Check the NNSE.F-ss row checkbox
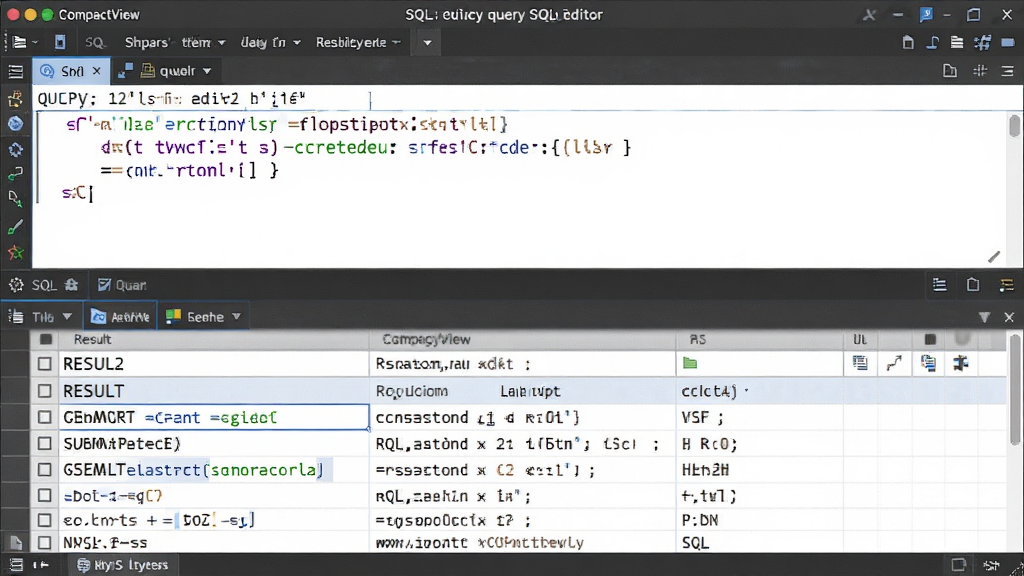Viewport: 1024px width, 576px height. click(x=44, y=543)
